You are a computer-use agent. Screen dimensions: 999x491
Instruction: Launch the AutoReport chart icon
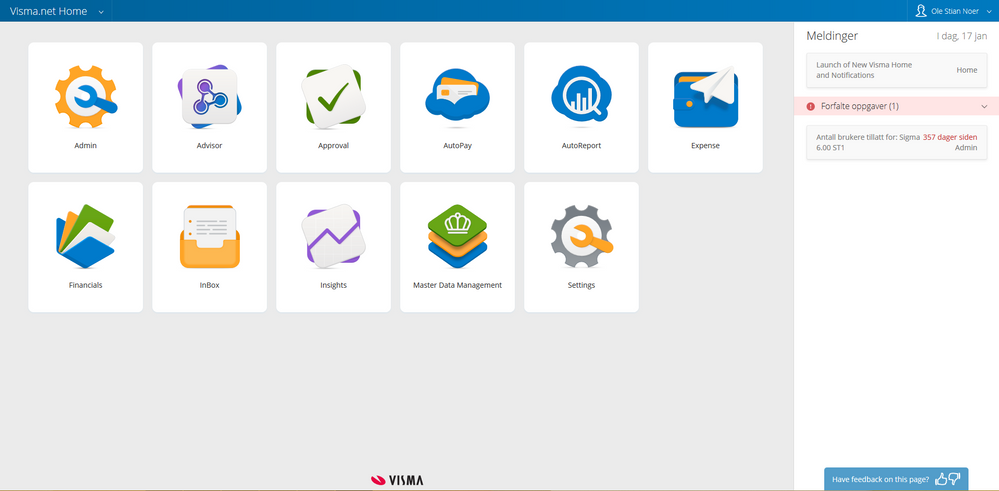581,94
